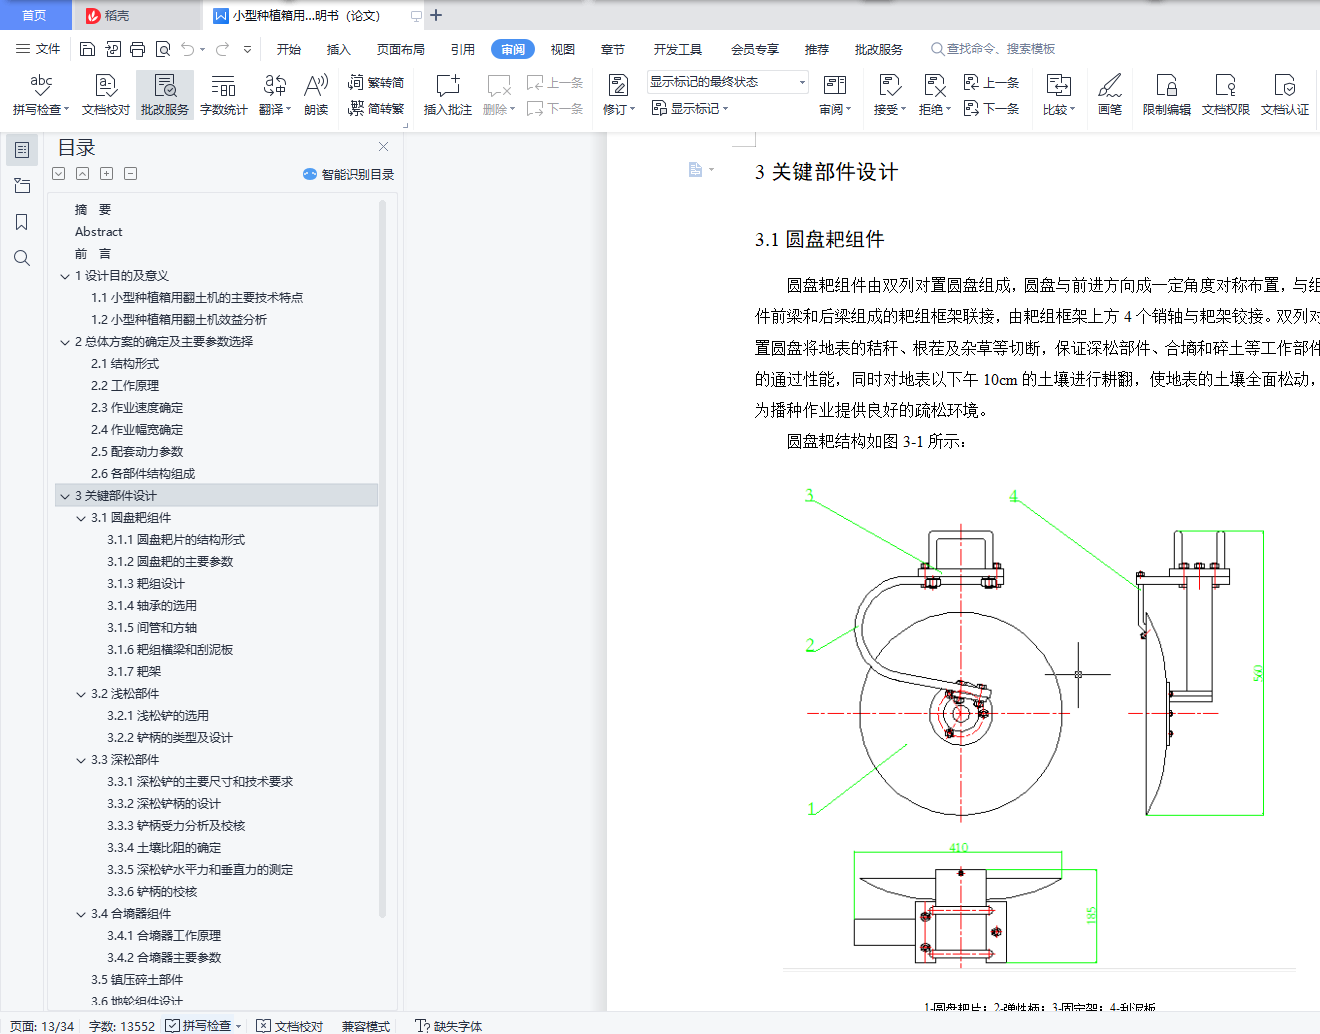Image resolution: width=1320 pixels, height=1034 pixels.
Task: Convert text with 简转繁
Action: (x=376, y=109)
